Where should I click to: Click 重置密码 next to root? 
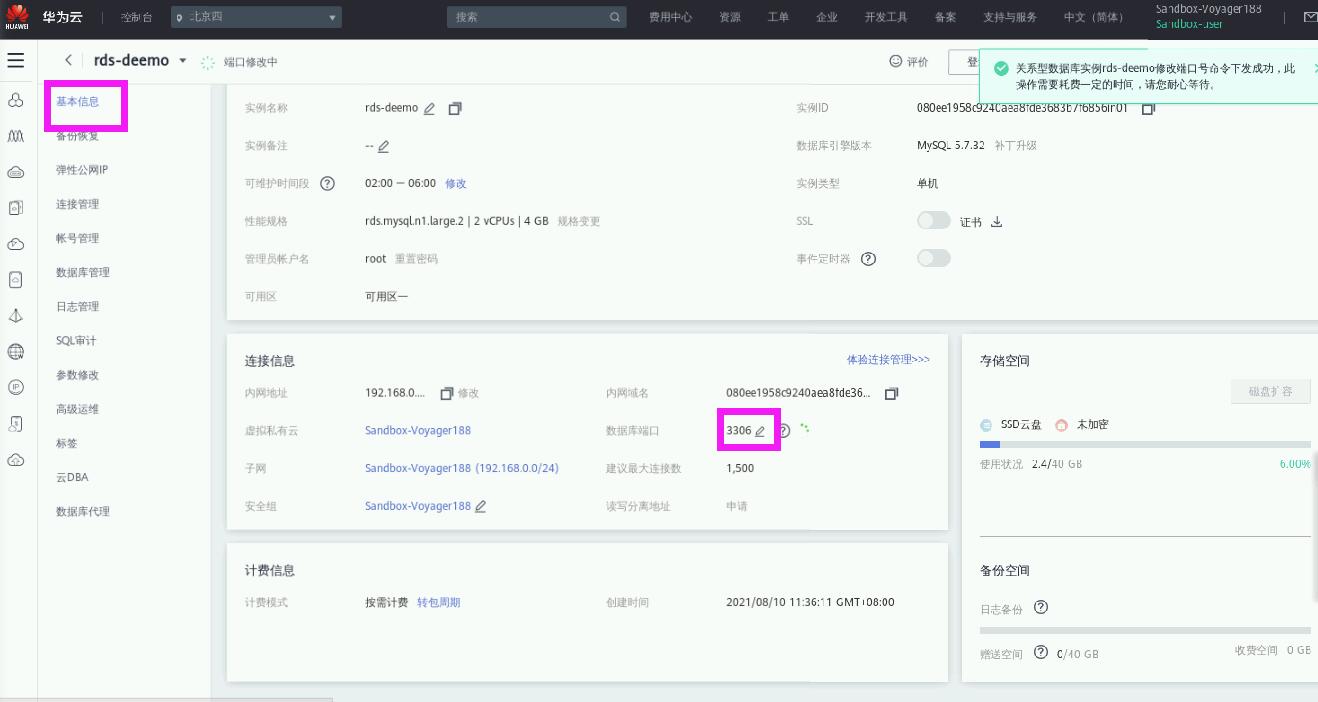(x=416, y=259)
